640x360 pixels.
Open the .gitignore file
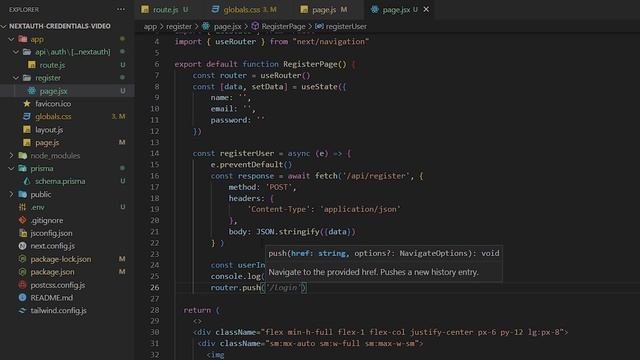tap(47, 220)
